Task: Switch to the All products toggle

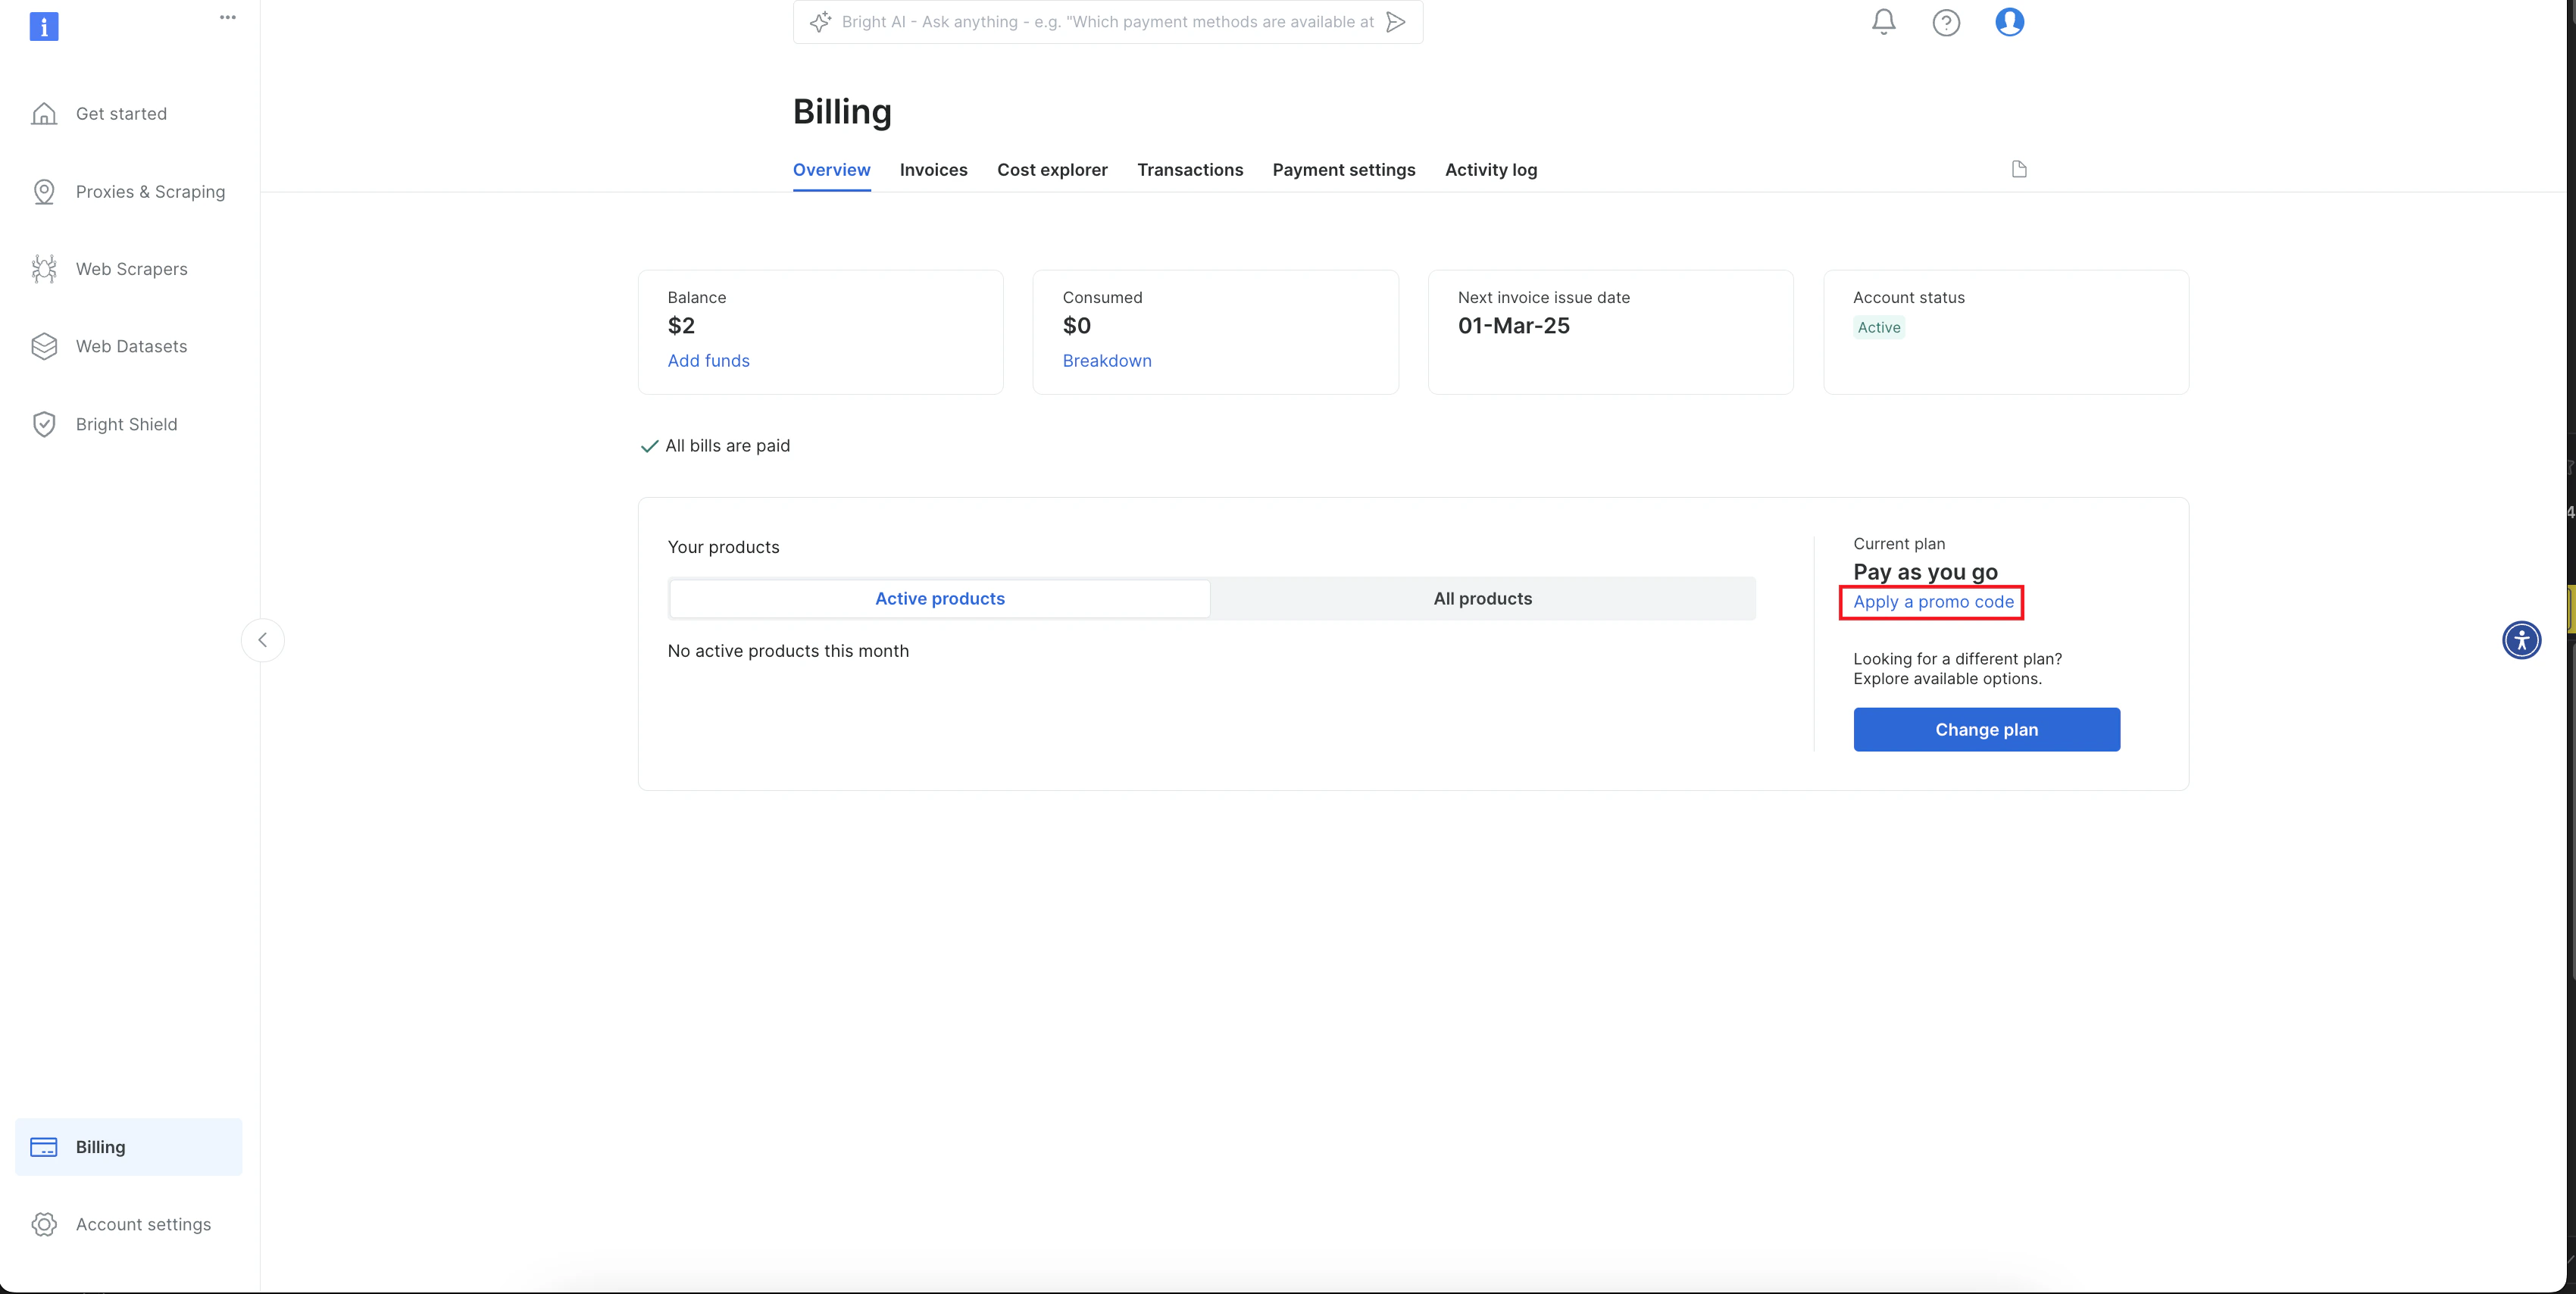Action: tap(1482, 598)
